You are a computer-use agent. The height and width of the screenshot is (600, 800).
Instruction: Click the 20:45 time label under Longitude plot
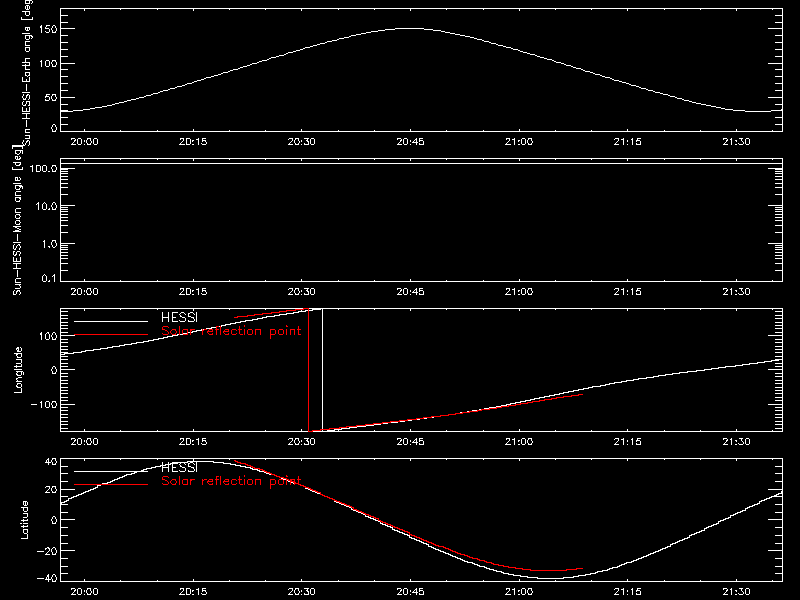[410, 442]
